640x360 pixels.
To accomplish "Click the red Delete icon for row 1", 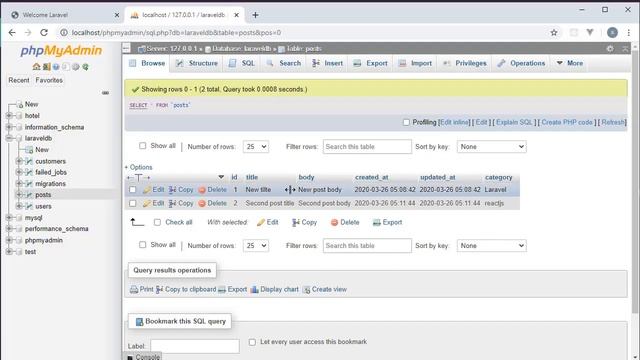I will (x=202, y=190).
